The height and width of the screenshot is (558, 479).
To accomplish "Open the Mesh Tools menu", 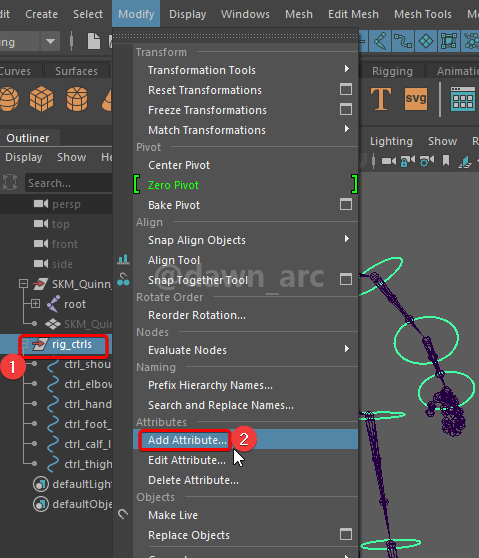I will (x=423, y=14).
